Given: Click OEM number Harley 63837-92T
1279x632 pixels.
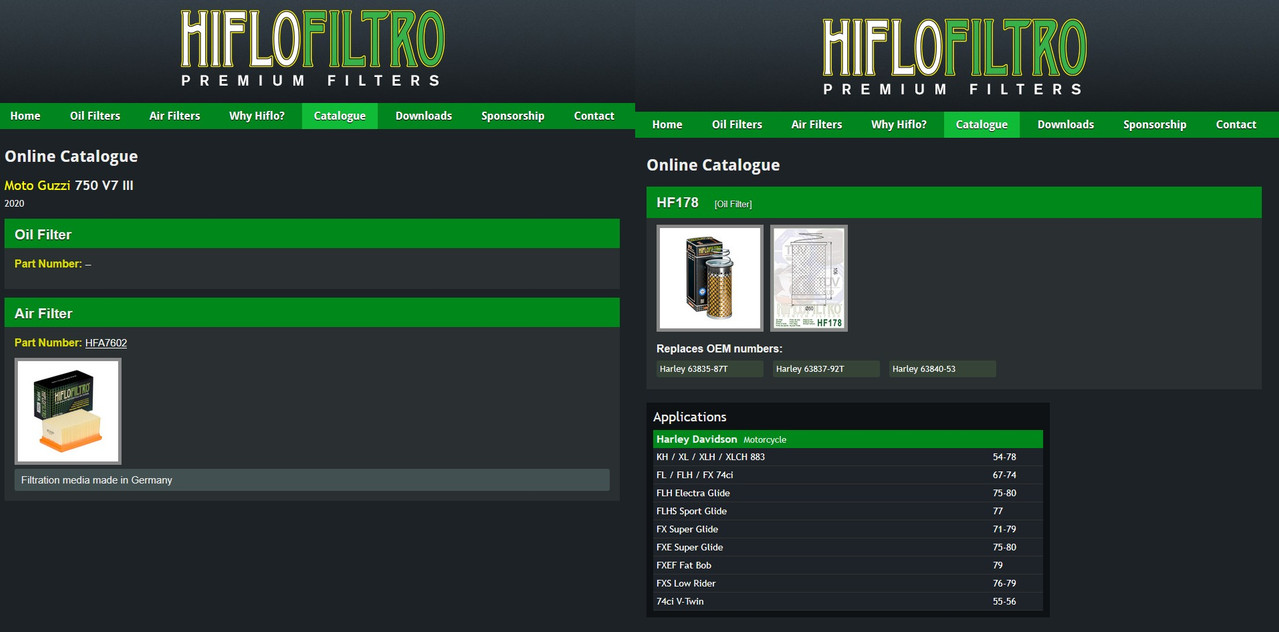Looking at the screenshot, I should [x=826, y=369].
